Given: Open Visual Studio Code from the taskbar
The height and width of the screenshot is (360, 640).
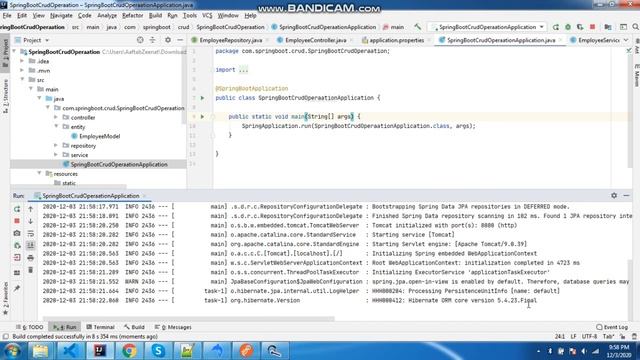Looking at the screenshot, I should [x=71, y=351].
